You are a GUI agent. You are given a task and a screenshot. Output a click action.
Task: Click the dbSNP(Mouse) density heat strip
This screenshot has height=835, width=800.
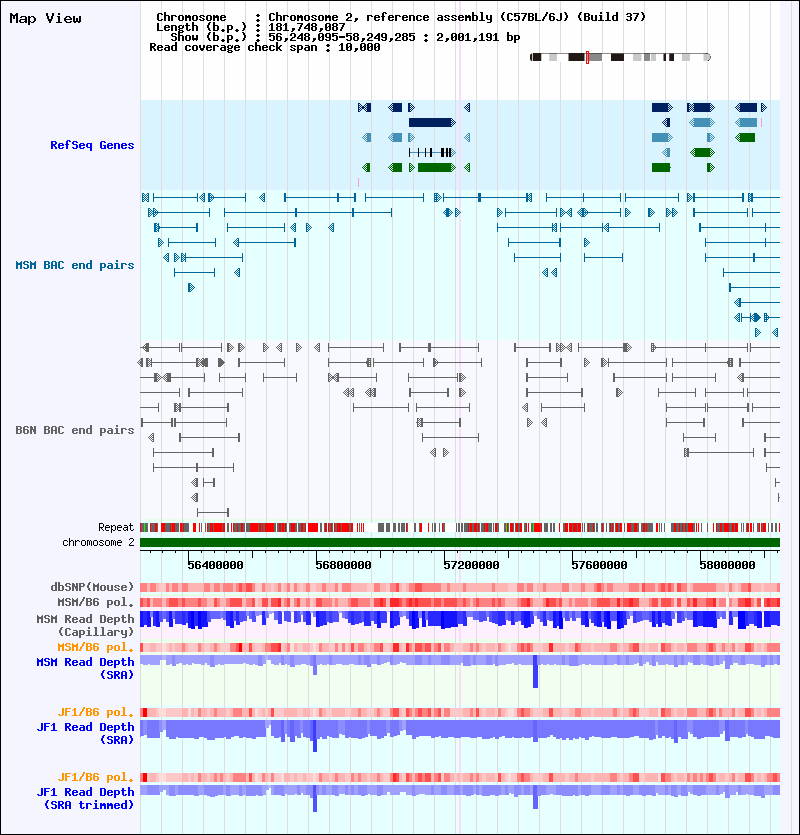point(460,587)
